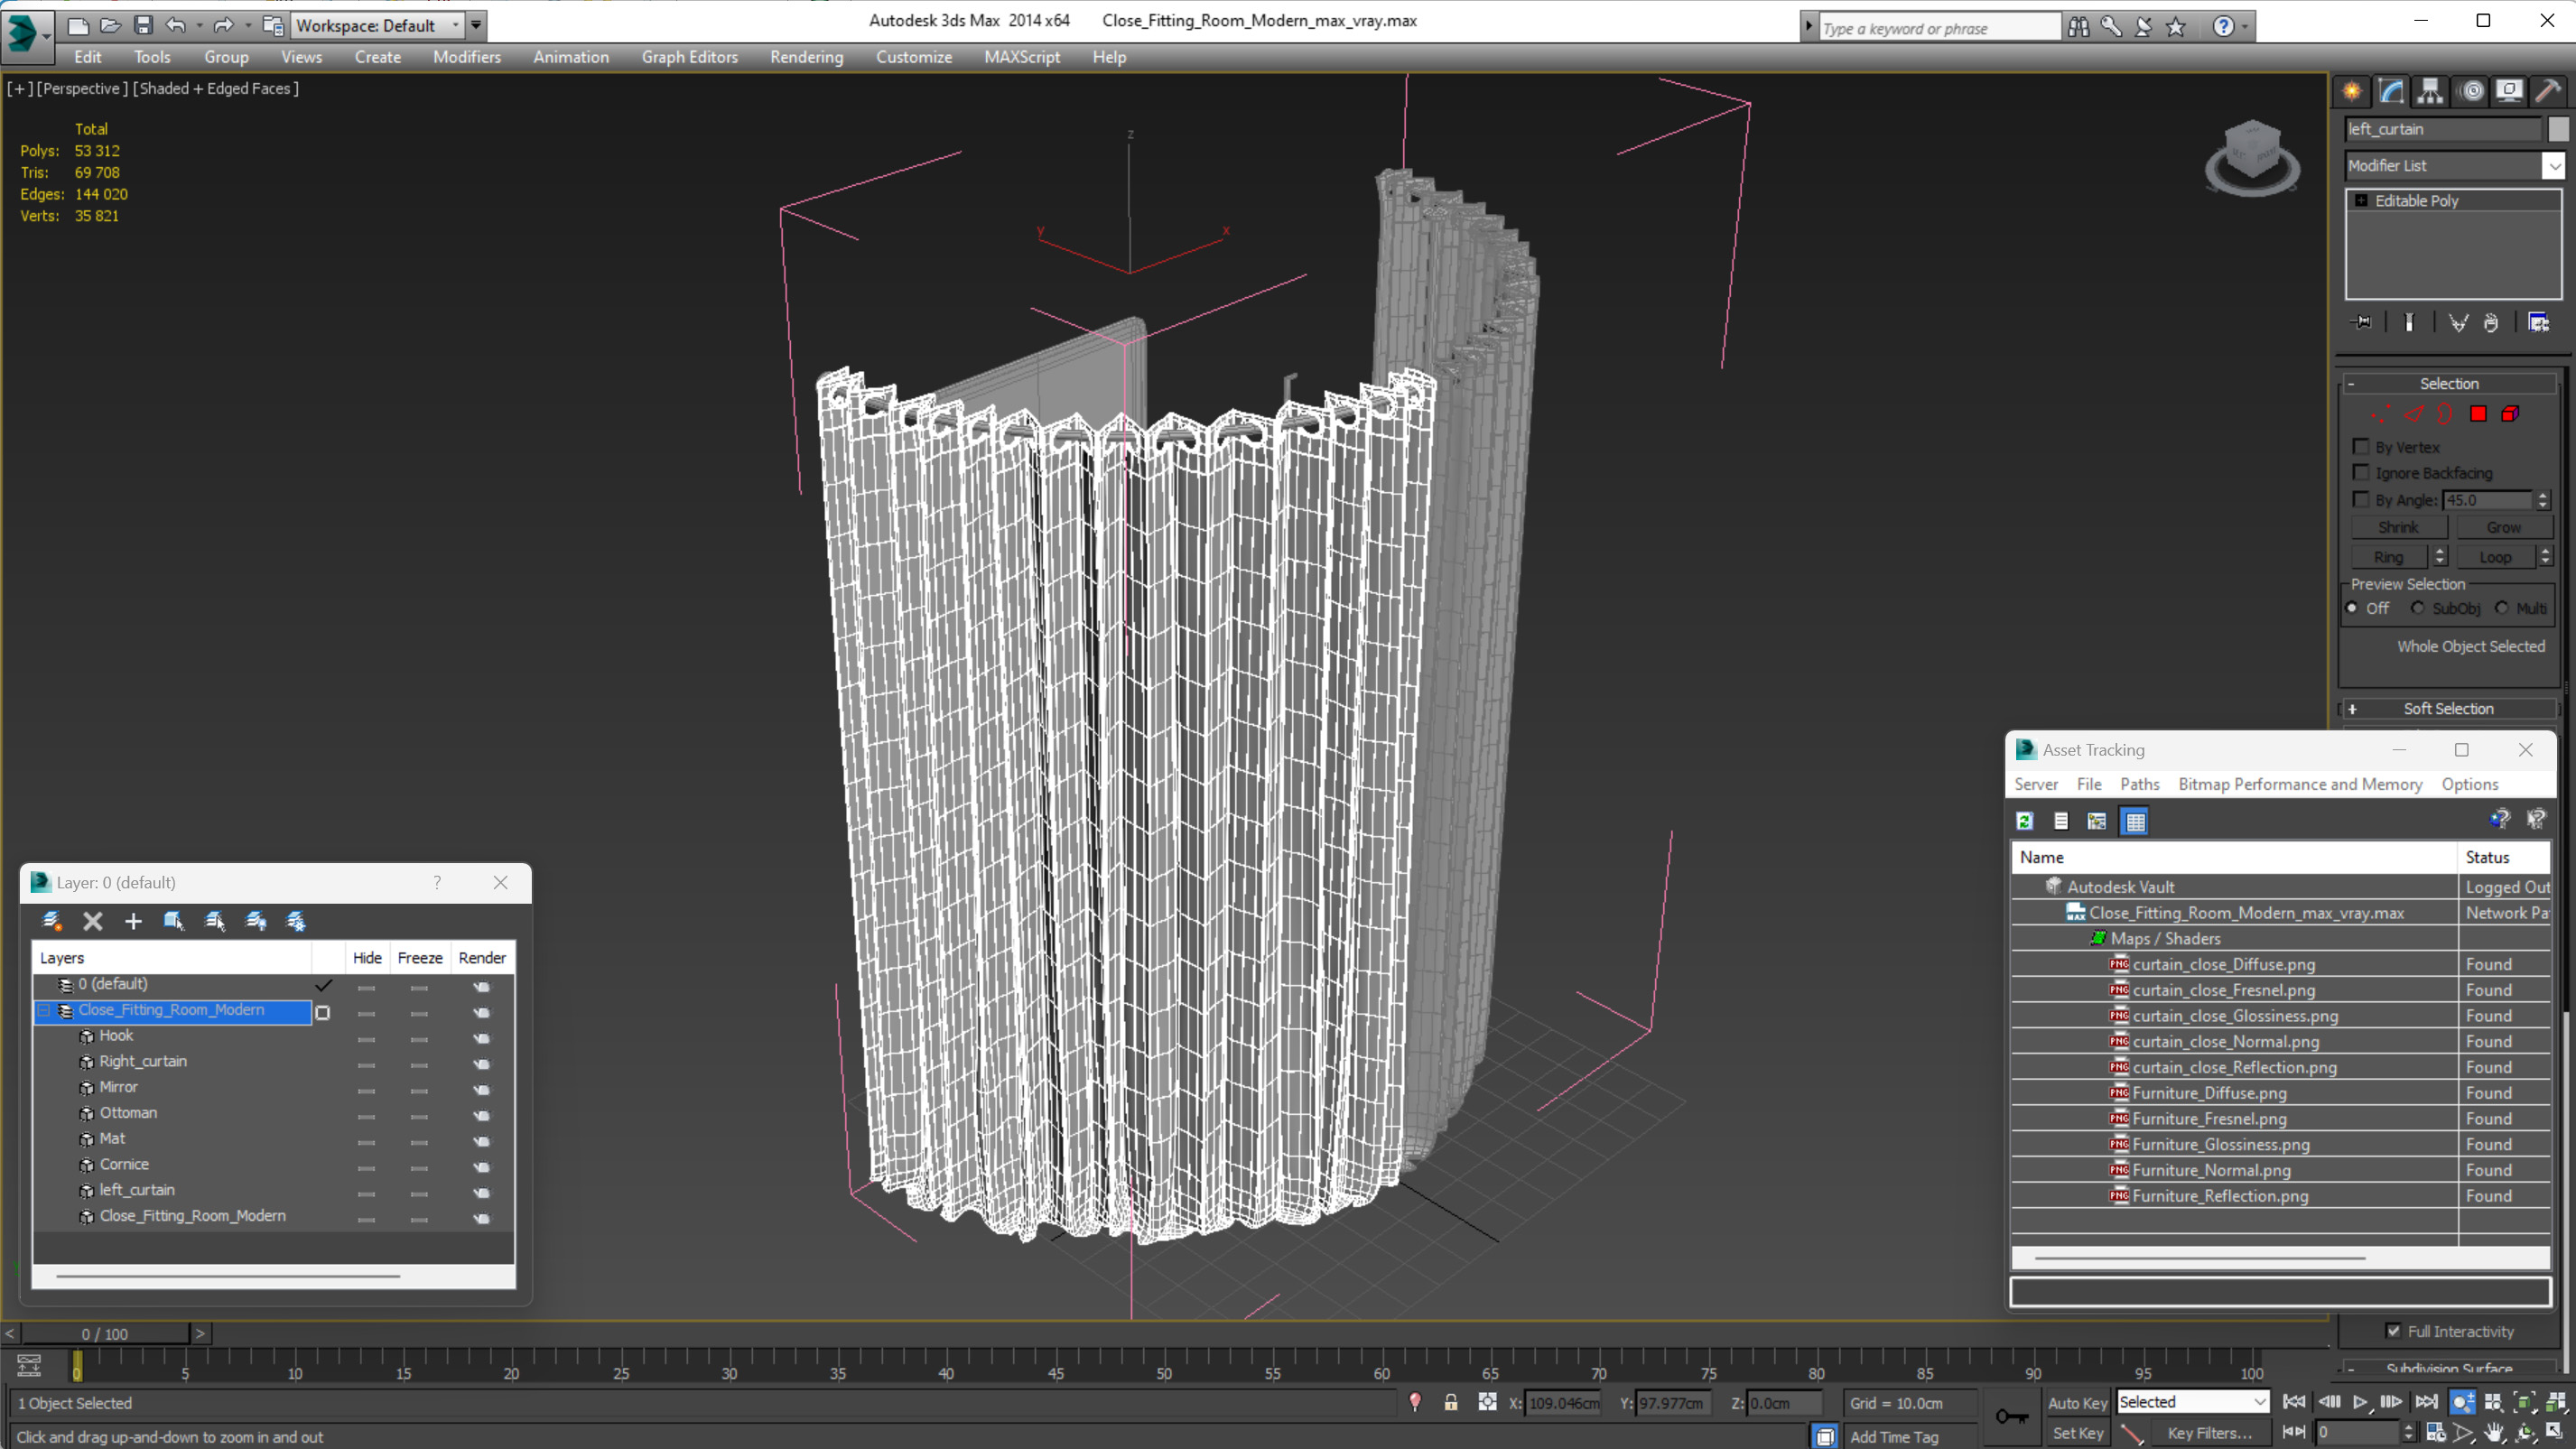The image size is (2576, 1449).
Task: Toggle selection lock padlock icon
Action: click(x=1450, y=1402)
